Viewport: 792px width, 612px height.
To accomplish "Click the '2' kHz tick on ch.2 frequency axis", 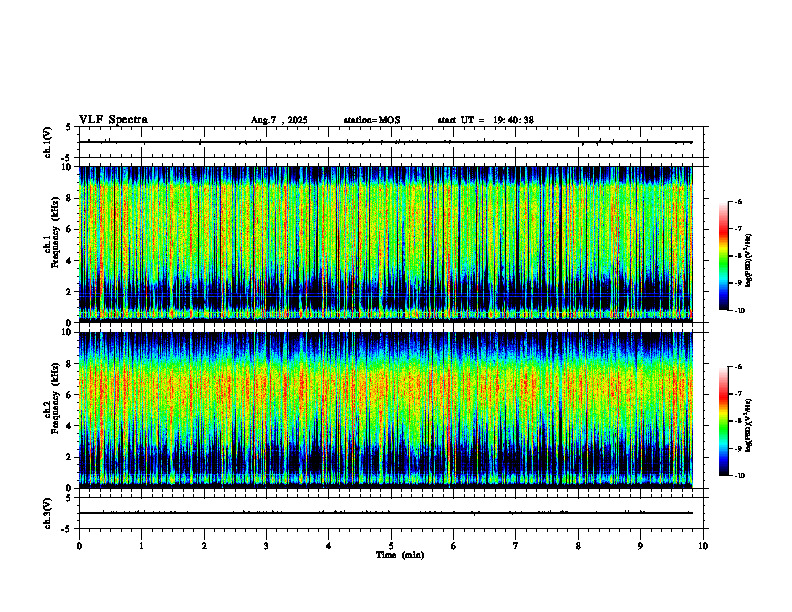I will pyautogui.click(x=70, y=457).
